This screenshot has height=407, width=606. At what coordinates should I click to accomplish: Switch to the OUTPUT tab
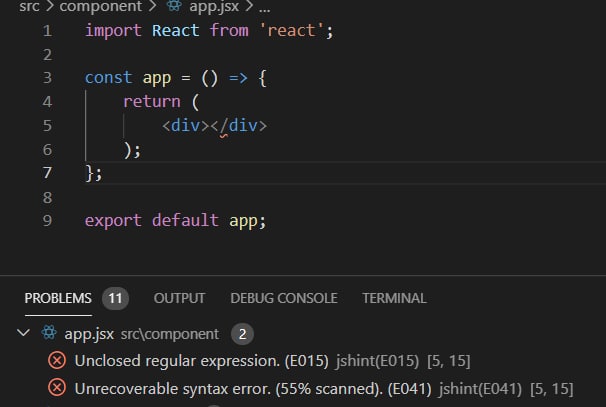pyautogui.click(x=179, y=298)
